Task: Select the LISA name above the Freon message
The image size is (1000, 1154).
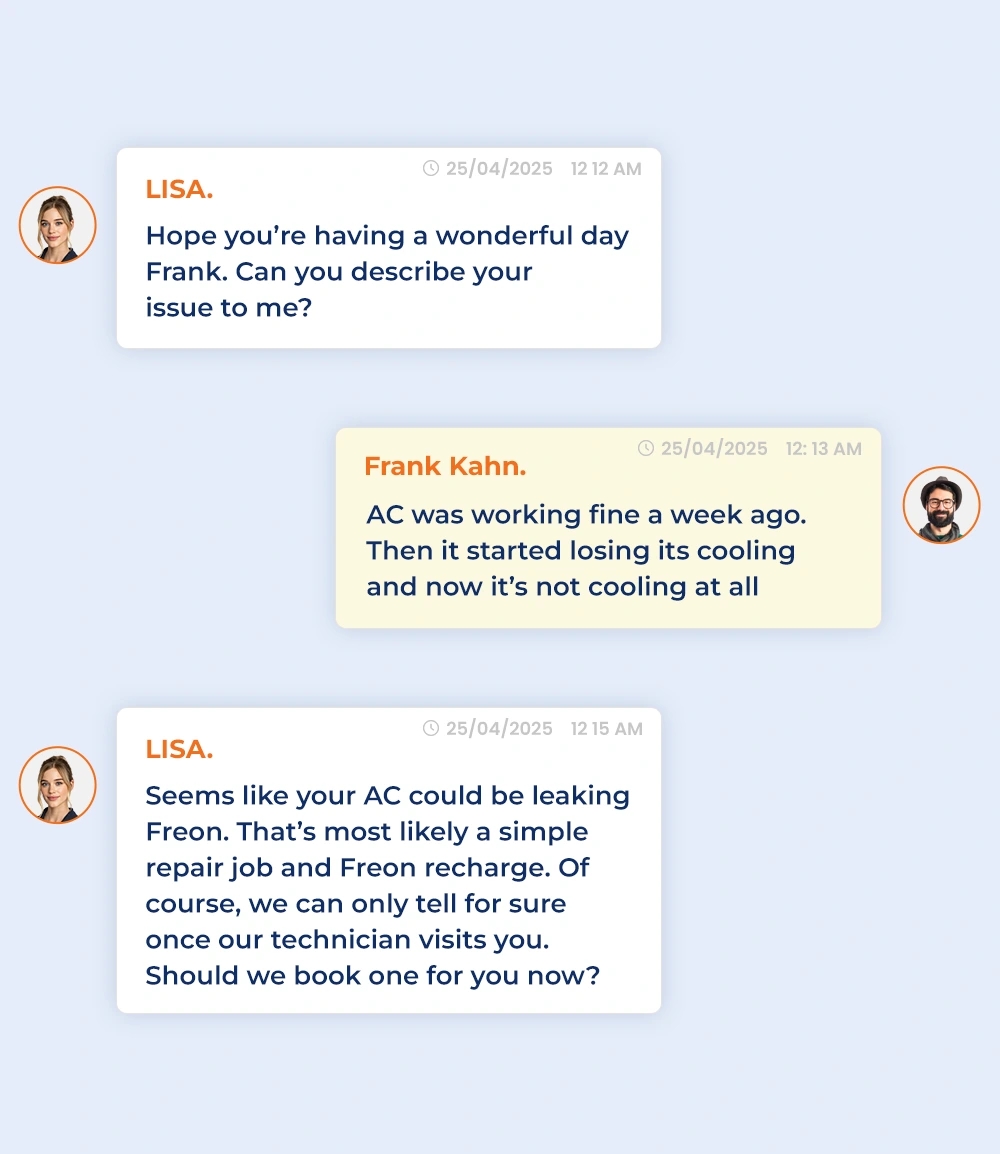Action: pos(179,748)
